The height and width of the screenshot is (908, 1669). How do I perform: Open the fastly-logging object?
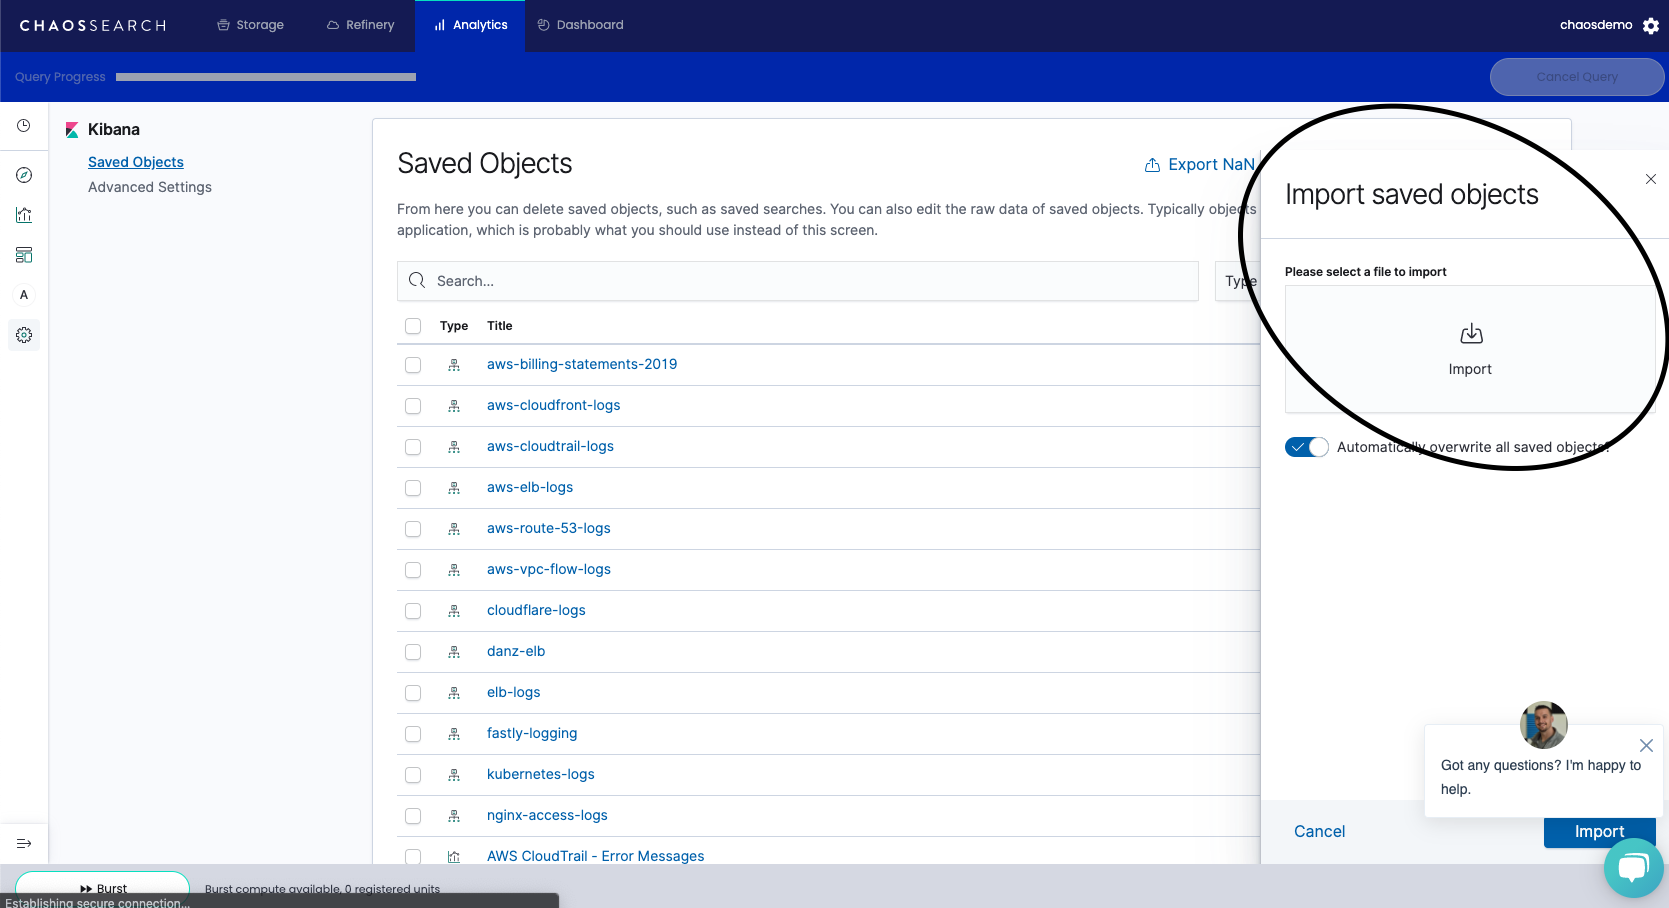coord(532,733)
